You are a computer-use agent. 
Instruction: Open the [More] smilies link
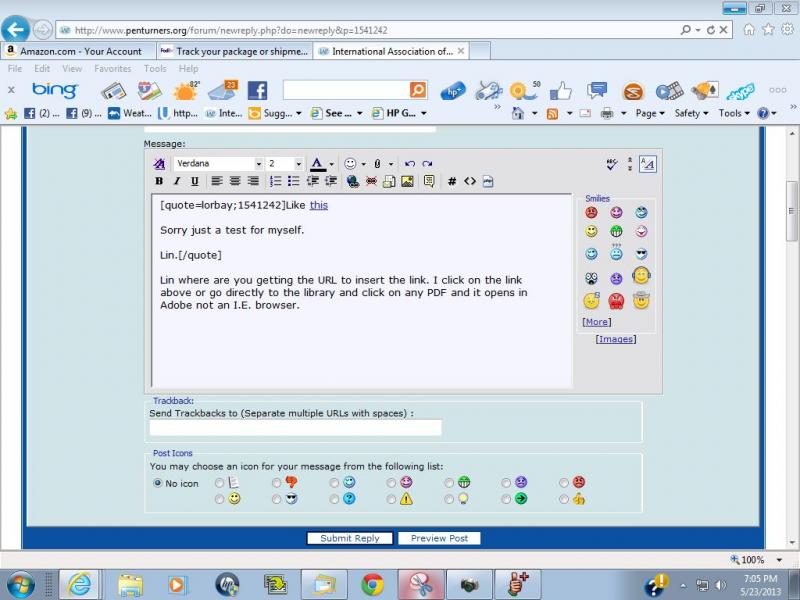tap(596, 322)
